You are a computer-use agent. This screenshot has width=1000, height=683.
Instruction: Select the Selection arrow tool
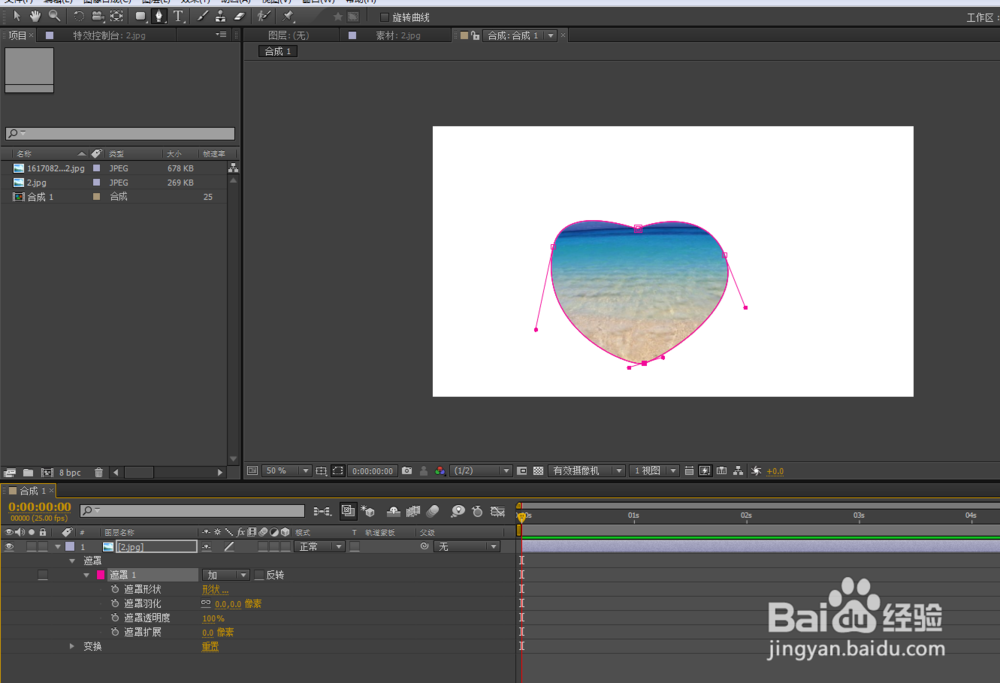[17, 16]
